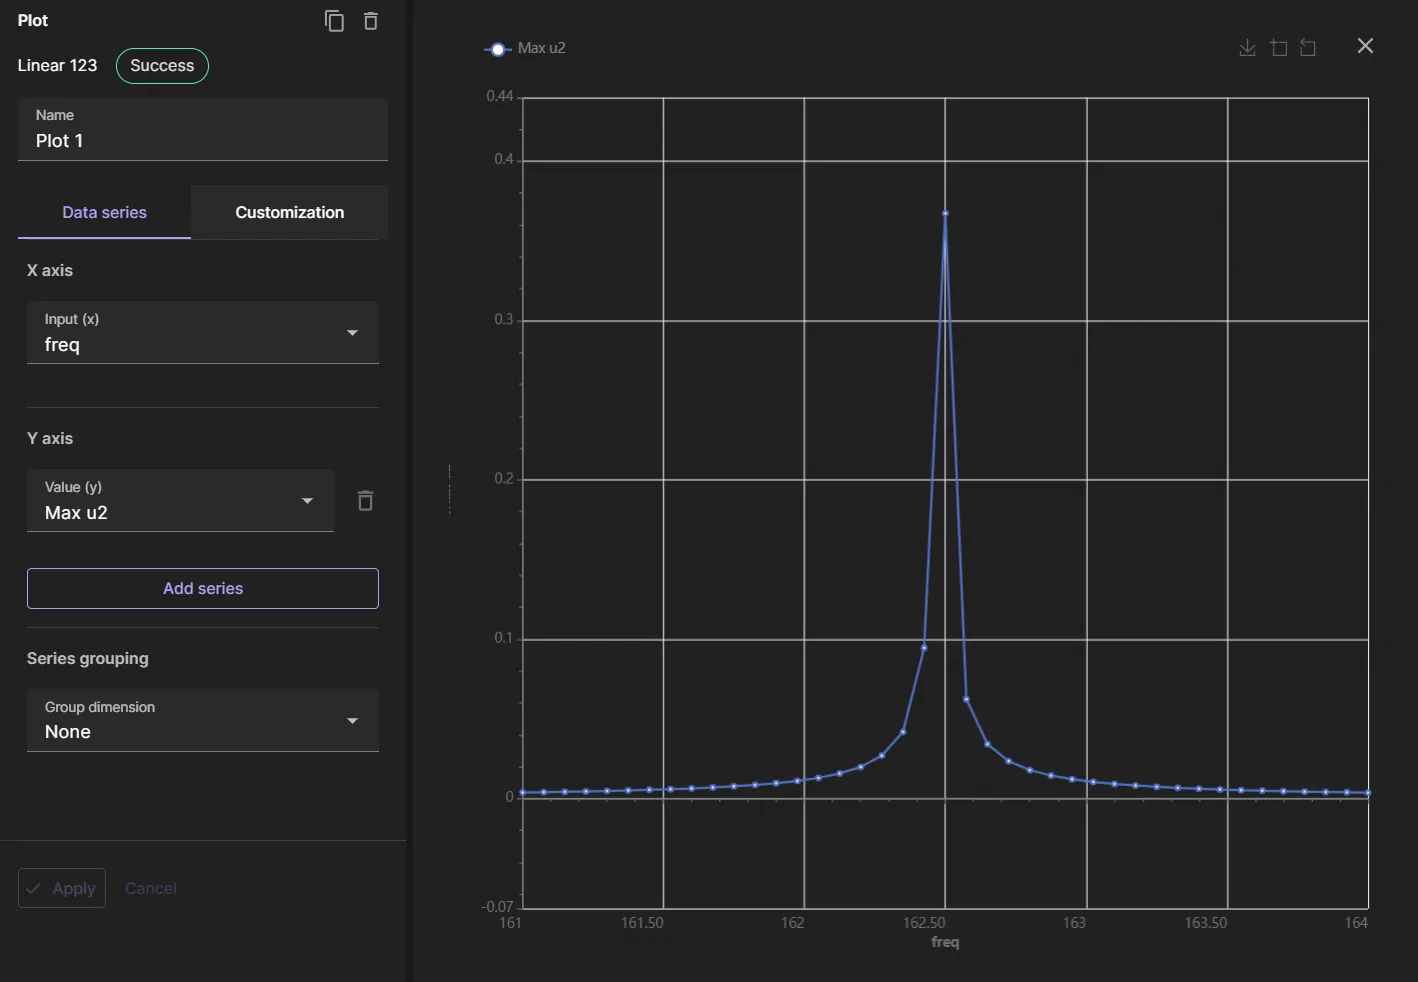This screenshot has width=1418, height=982.
Task: Click the Apply button
Action: click(62, 888)
